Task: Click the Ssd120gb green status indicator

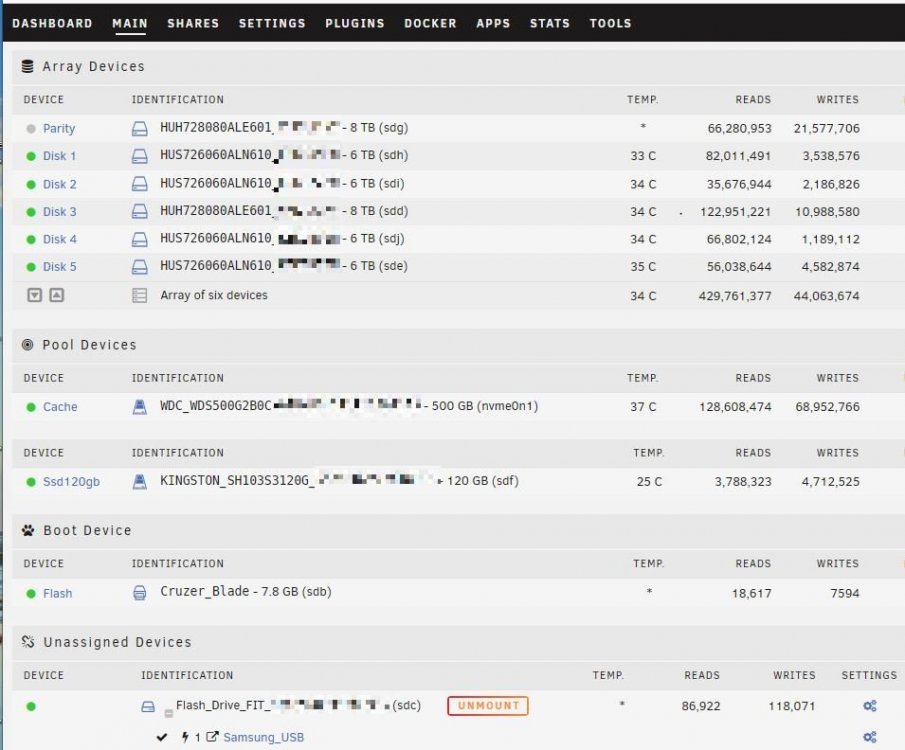Action: coord(31,482)
